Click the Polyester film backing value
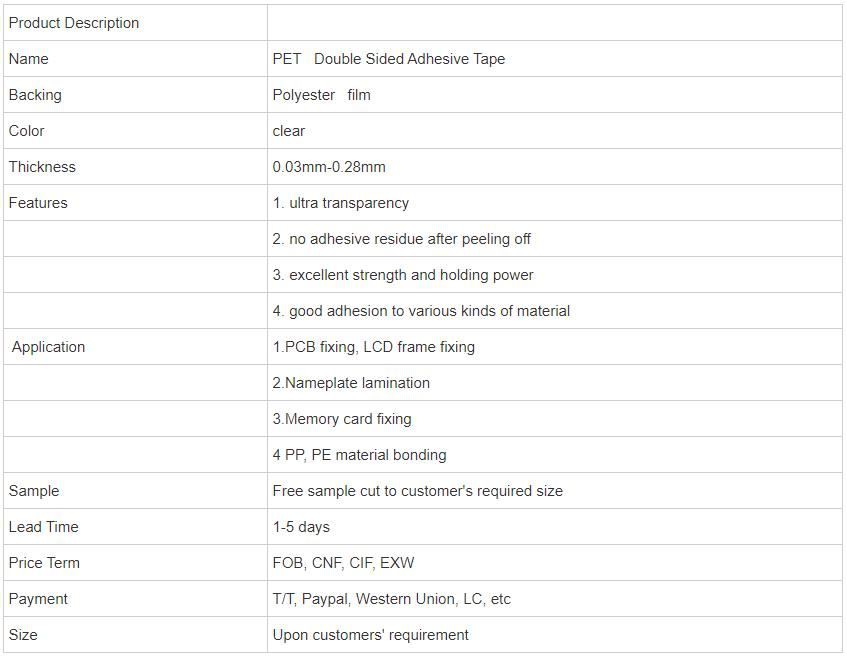 point(321,95)
